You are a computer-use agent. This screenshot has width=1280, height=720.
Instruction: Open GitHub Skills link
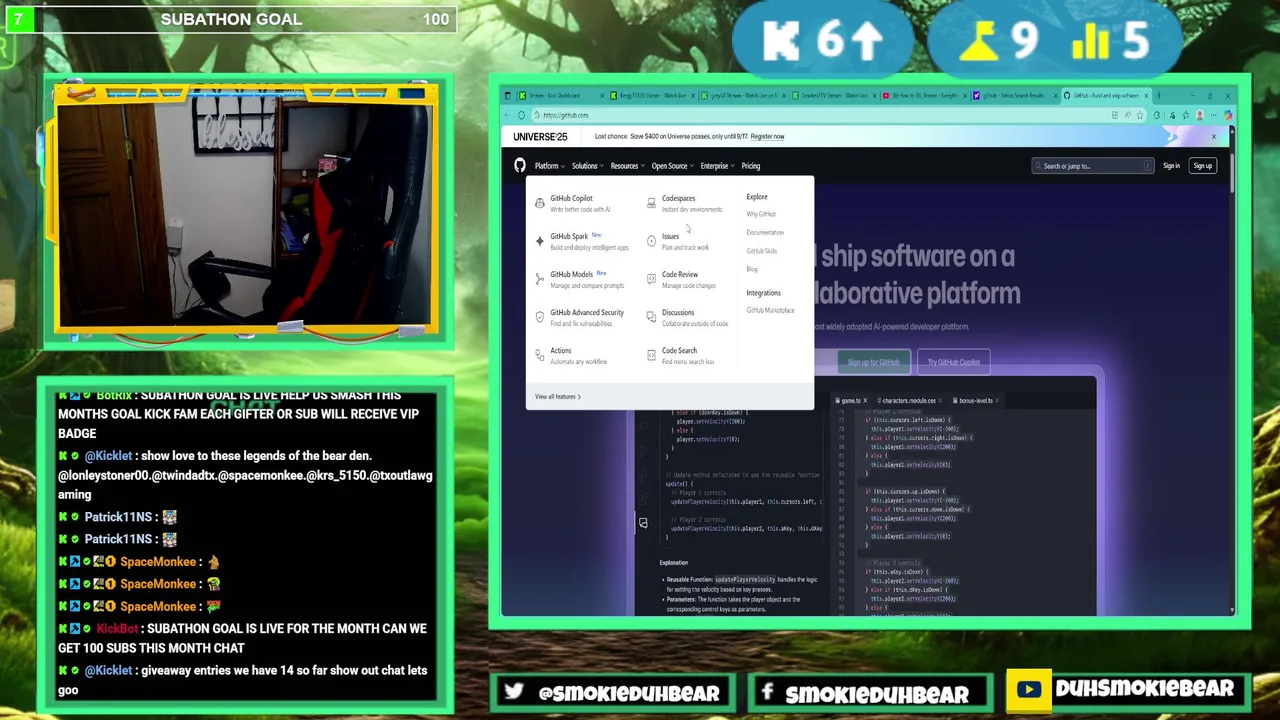point(762,251)
